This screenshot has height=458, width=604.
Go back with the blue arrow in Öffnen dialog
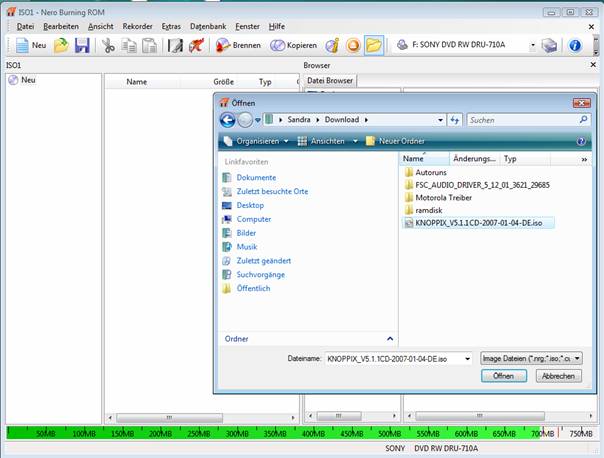(x=228, y=120)
